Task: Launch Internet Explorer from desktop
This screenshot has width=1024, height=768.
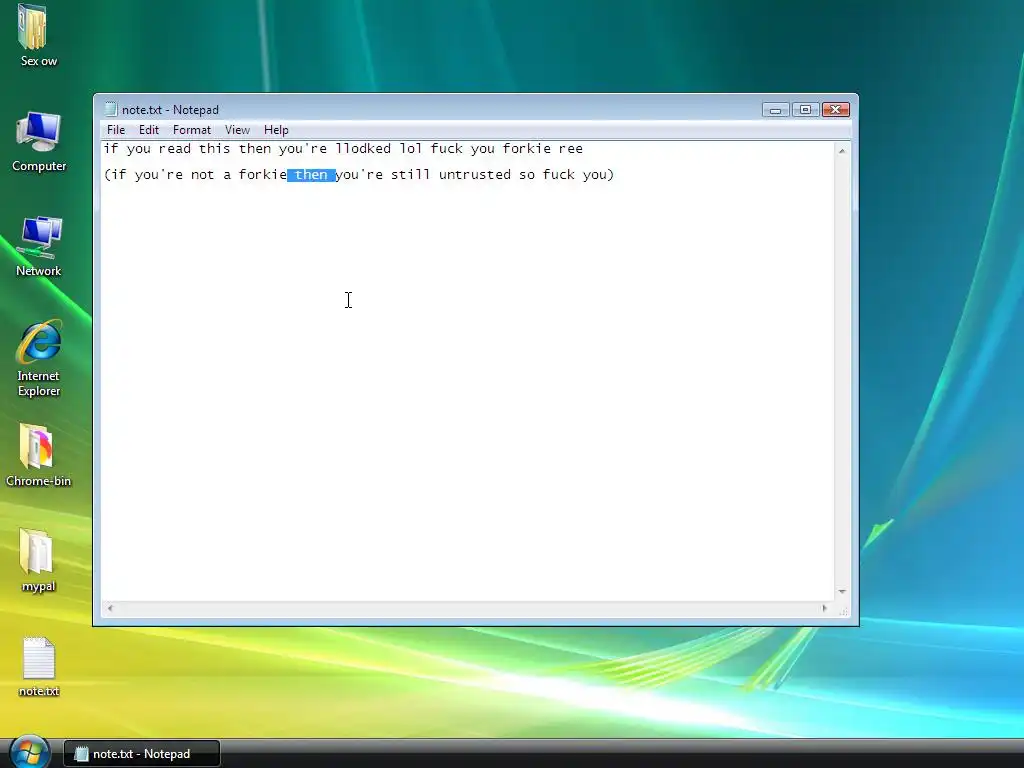Action: pyautogui.click(x=39, y=359)
